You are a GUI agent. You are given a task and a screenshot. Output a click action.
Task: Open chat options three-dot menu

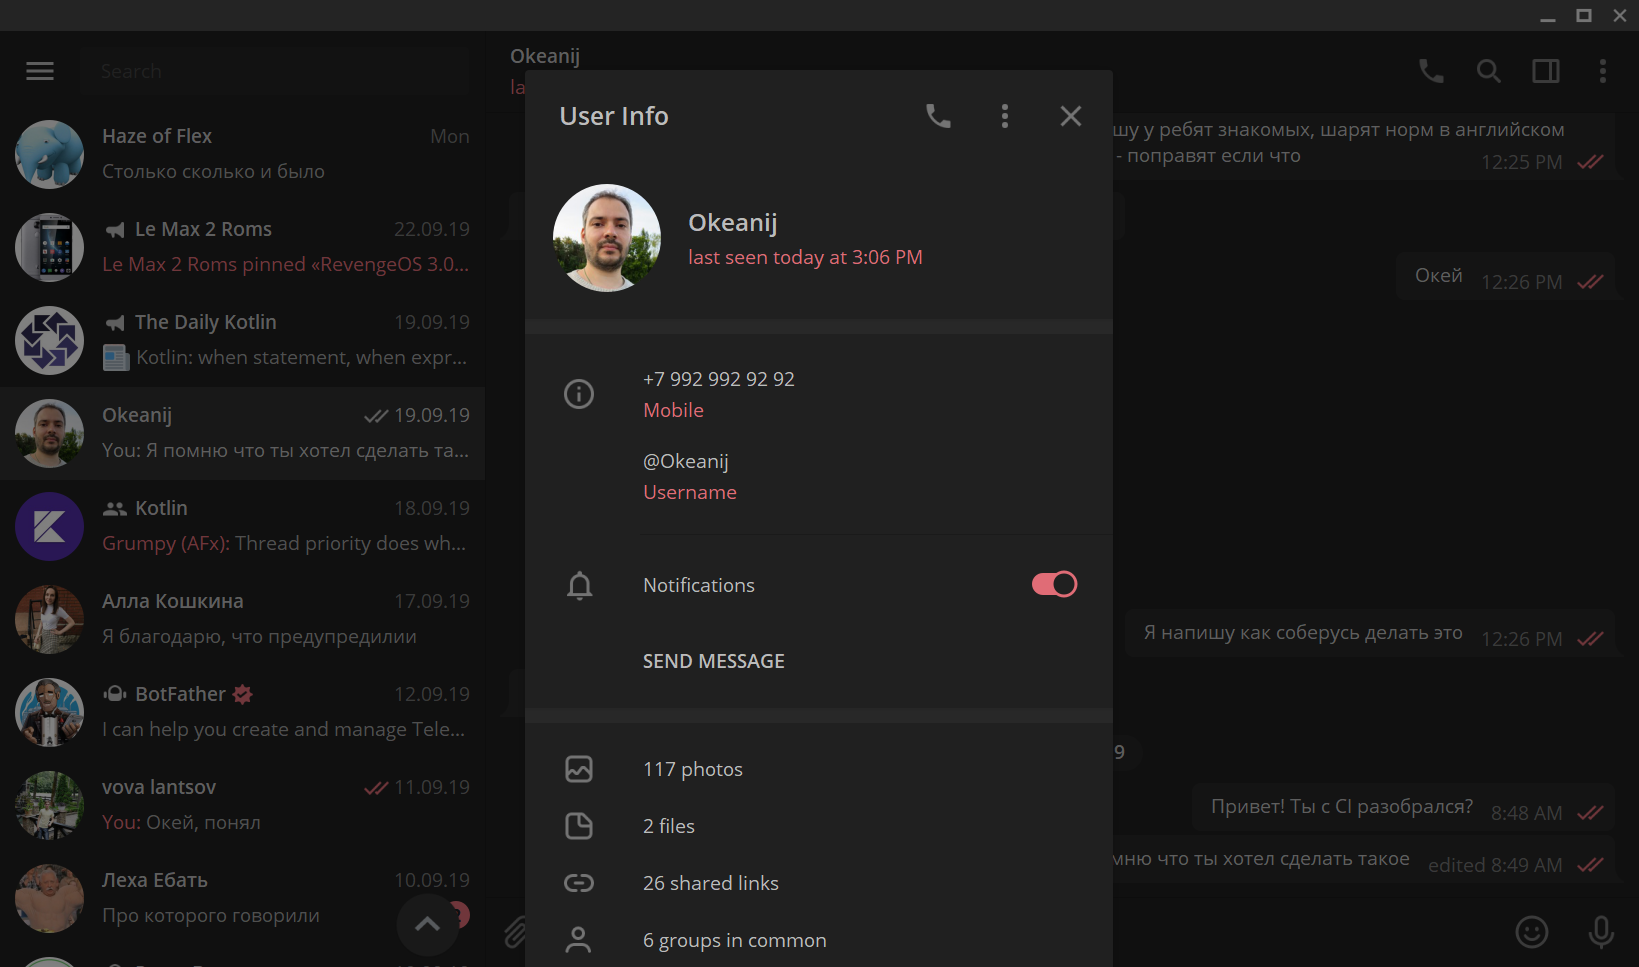click(1602, 71)
